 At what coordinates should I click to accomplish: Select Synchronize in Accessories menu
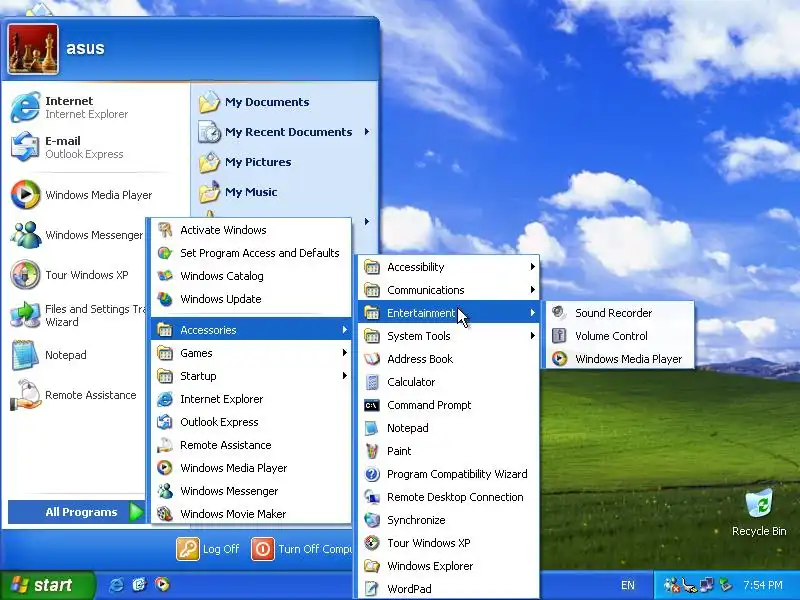coord(448,520)
